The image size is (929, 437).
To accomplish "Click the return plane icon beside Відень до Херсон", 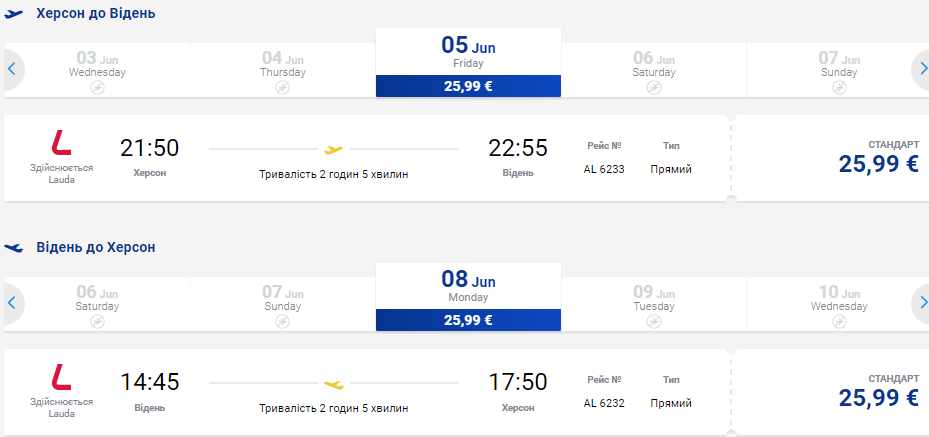I will (14, 247).
